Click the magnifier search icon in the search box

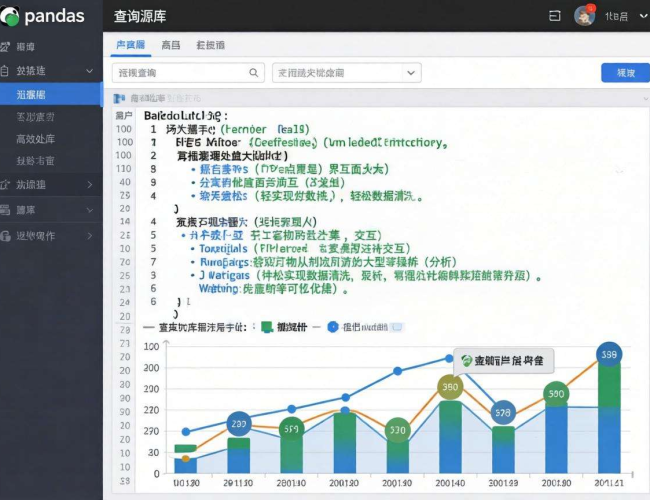pos(253,73)
